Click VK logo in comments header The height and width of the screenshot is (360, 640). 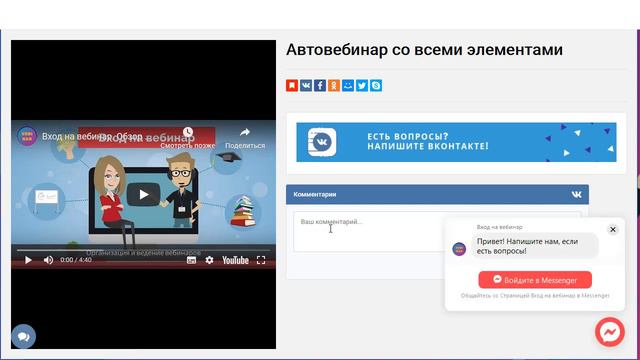pyautogui.click(x=576, y=194)
